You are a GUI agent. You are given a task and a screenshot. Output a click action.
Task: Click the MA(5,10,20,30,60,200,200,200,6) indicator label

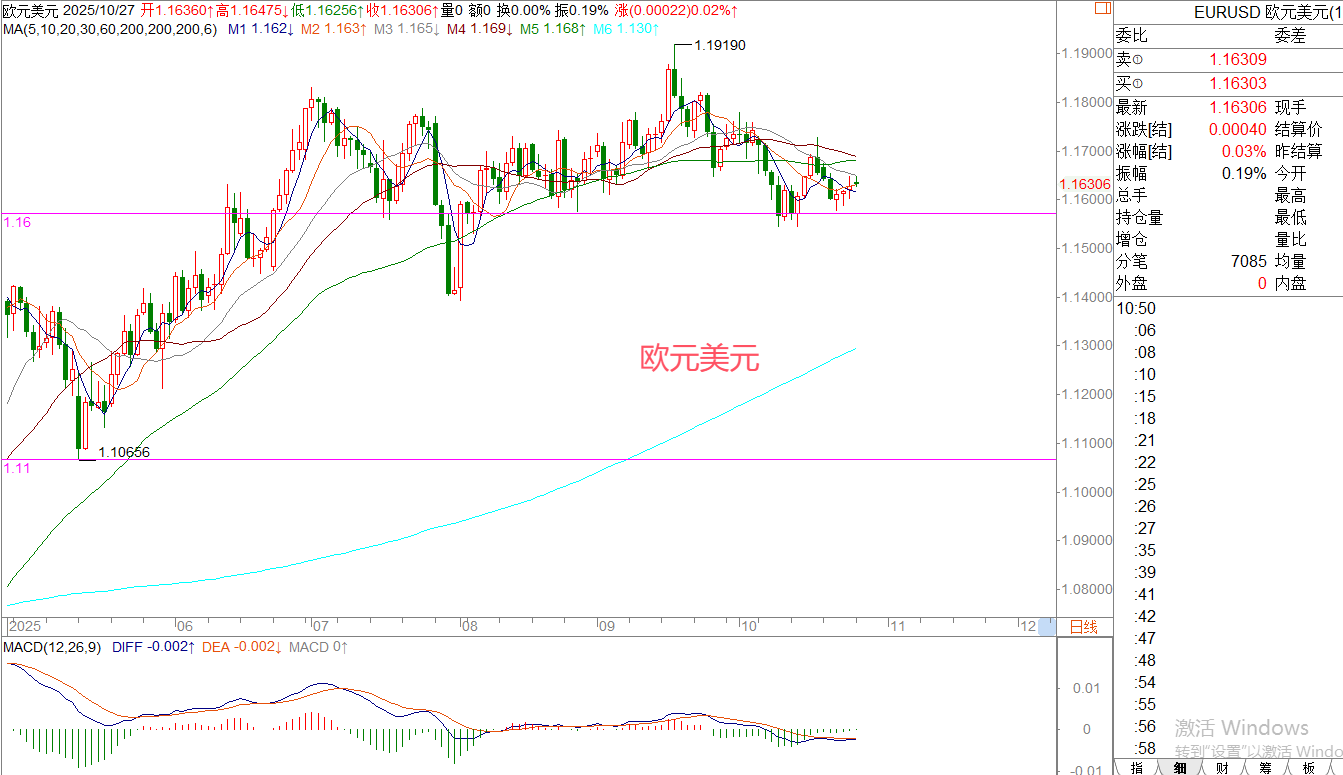click(x=109, y=30)
